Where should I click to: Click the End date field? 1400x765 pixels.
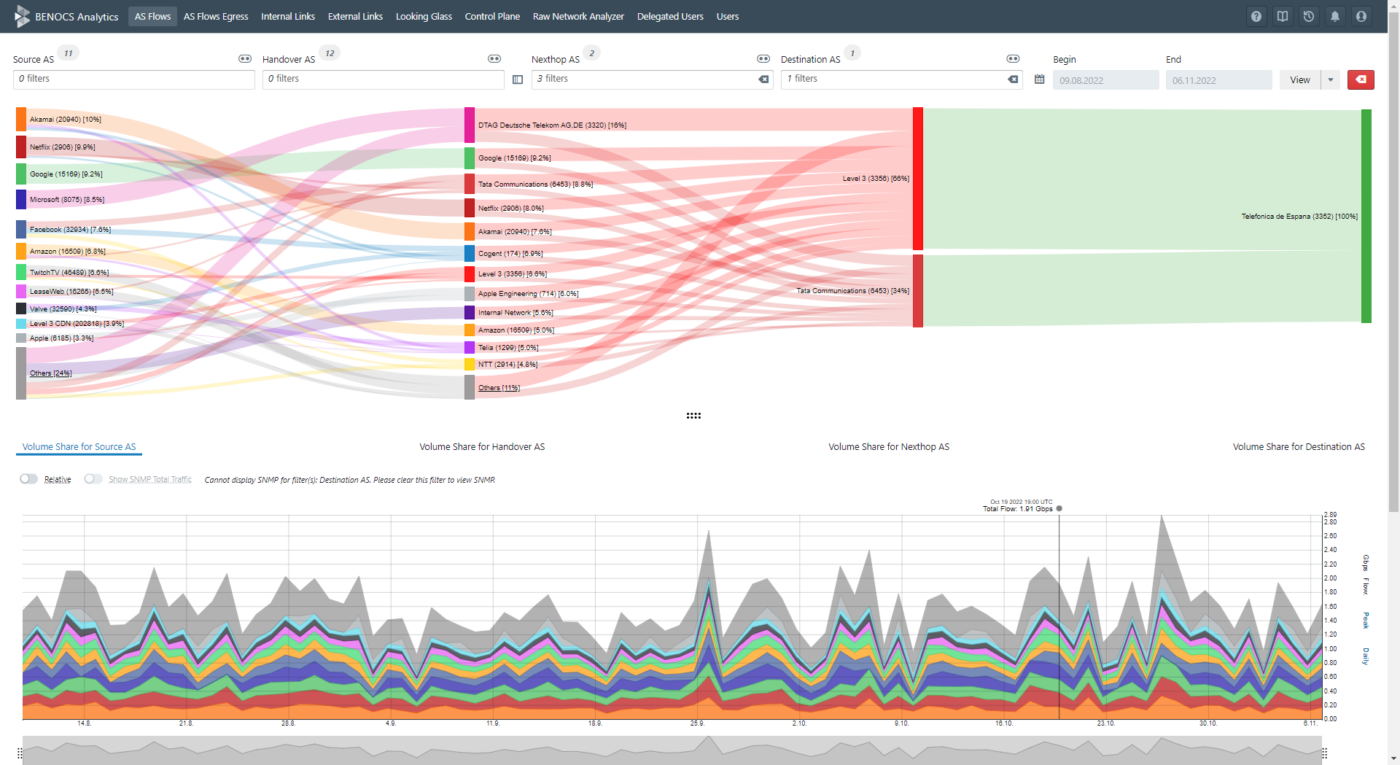point(1218,80)
